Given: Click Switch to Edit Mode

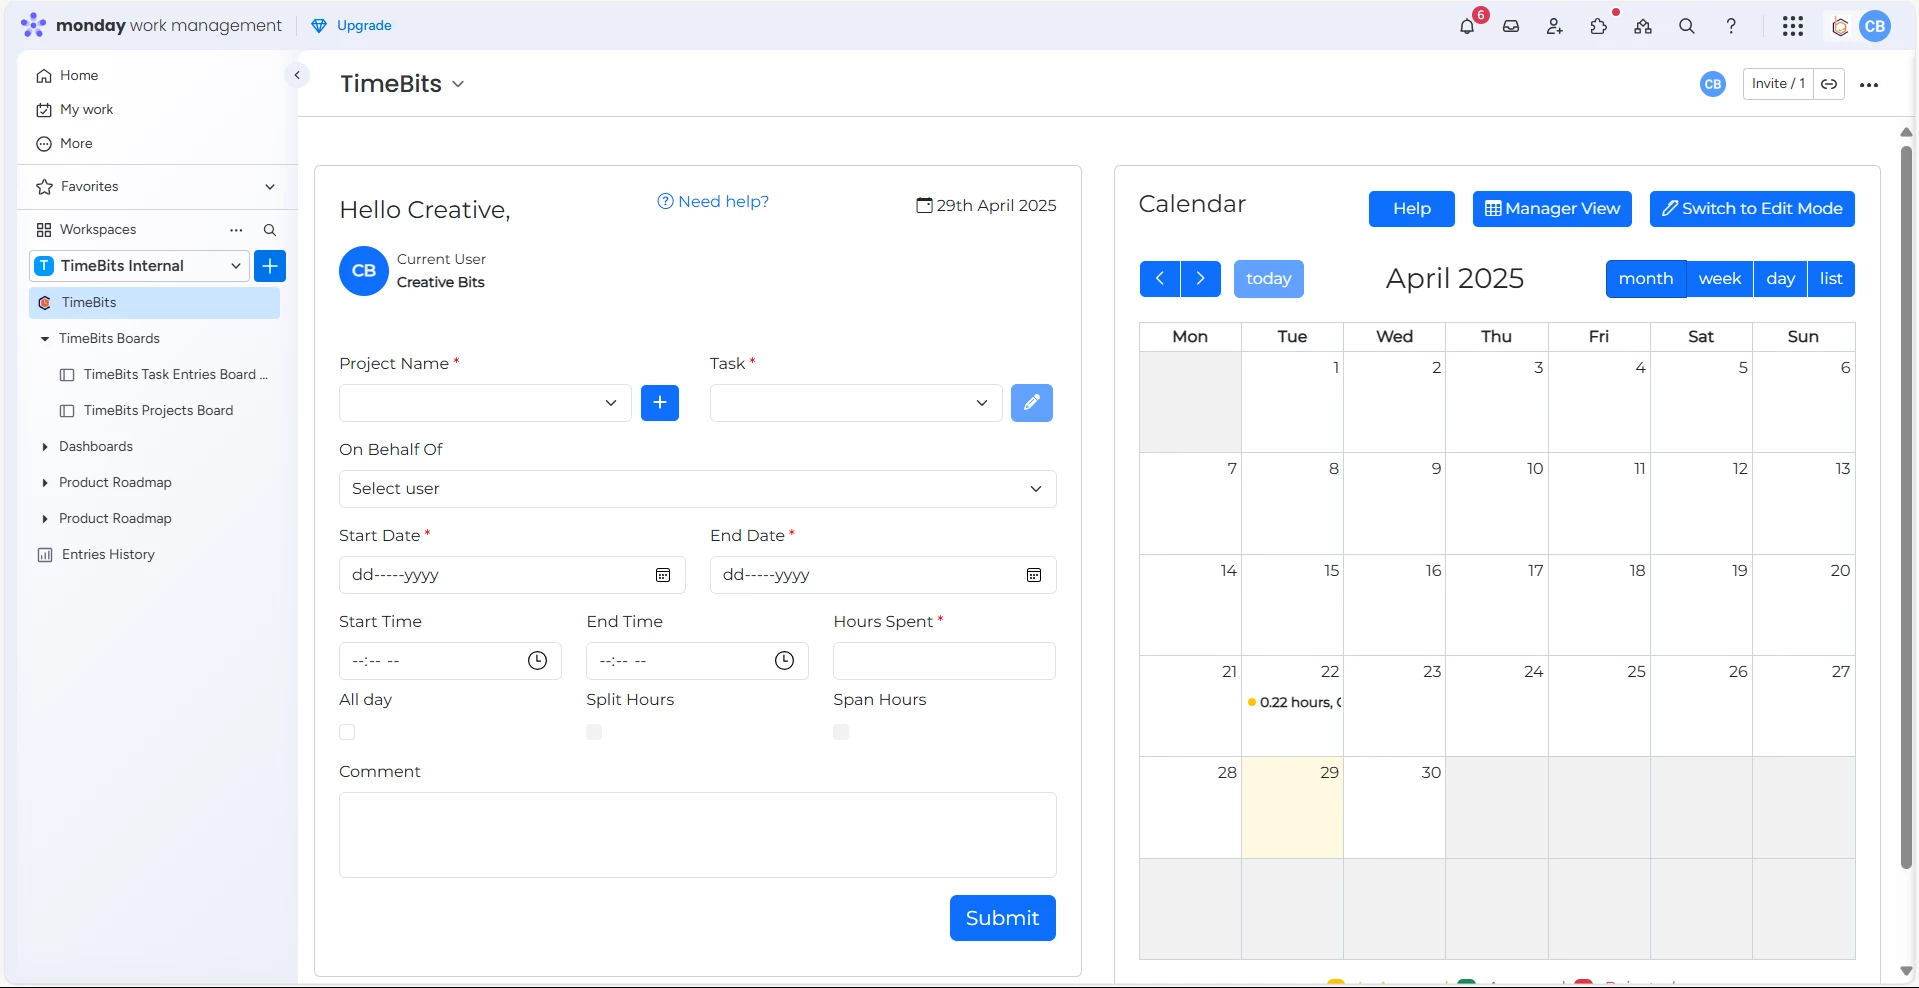Looking at the screenshot, I should (1752, 209).
